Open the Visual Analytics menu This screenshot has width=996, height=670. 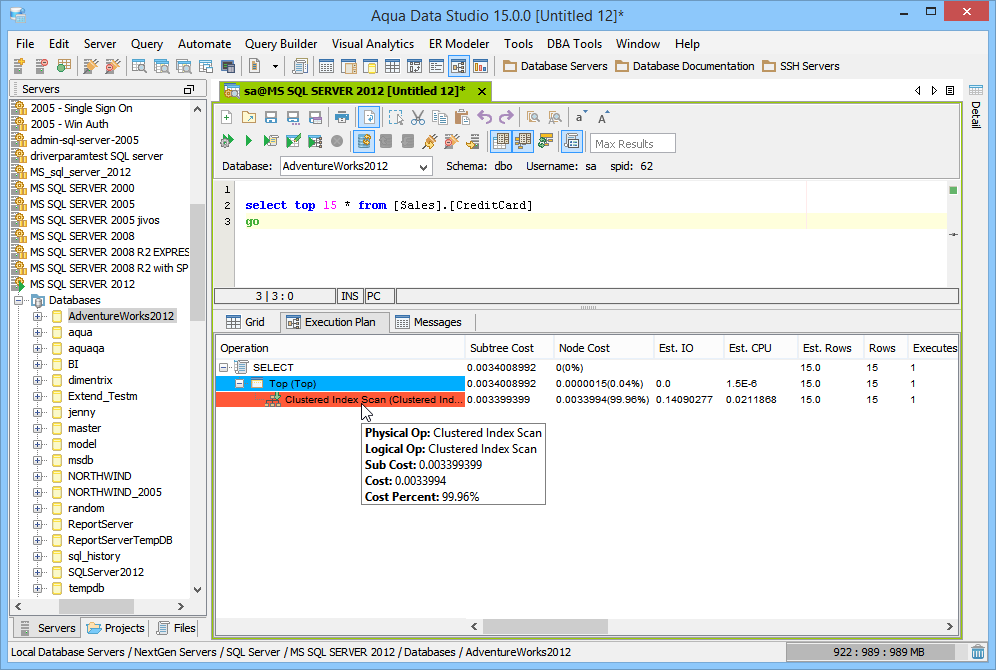click(x=373, y=44)
